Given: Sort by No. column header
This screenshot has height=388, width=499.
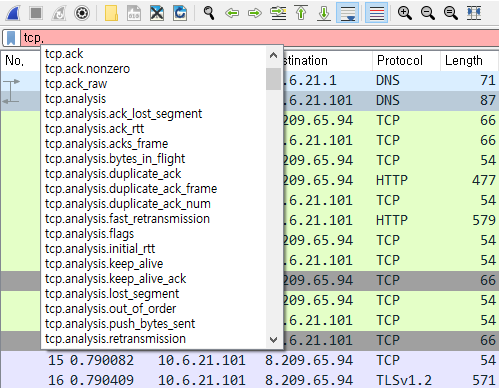Looking at the screenshot, I should [x=21, y=61].
